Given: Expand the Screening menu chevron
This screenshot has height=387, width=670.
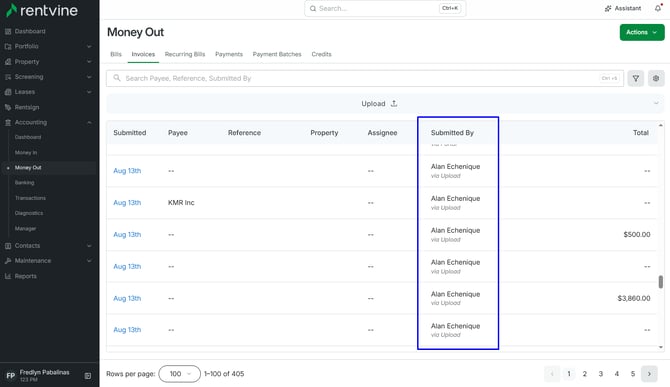Looking at the screenshot, I should (89, 77).
